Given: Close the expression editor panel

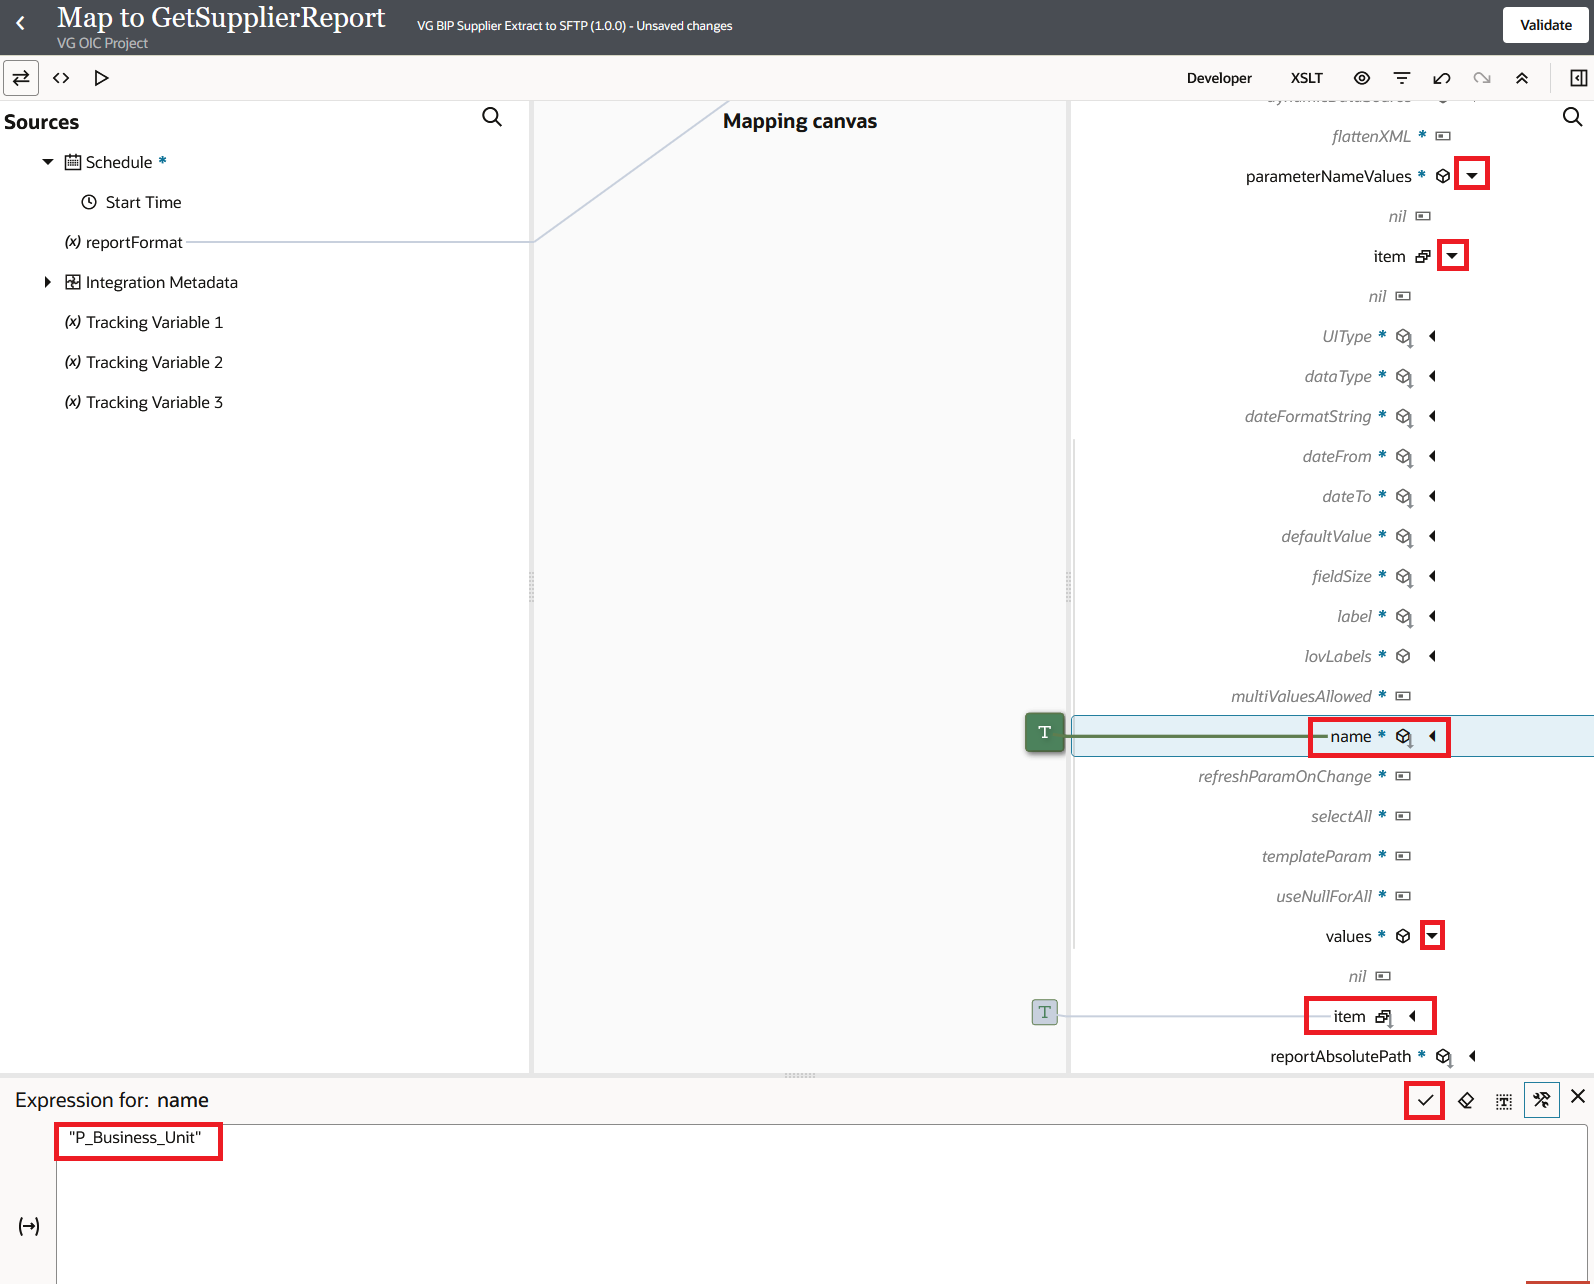Looking at the screenshot, I should click(1578, 1097).
